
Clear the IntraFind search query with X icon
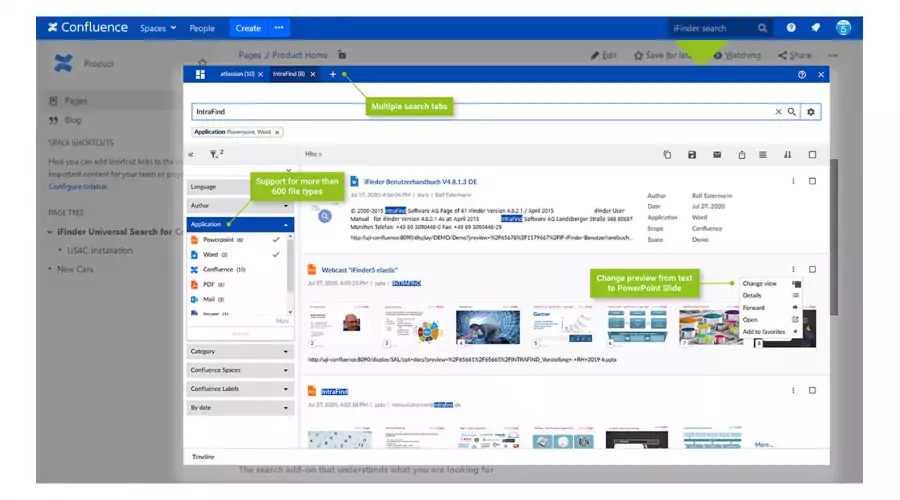point(778,112)
